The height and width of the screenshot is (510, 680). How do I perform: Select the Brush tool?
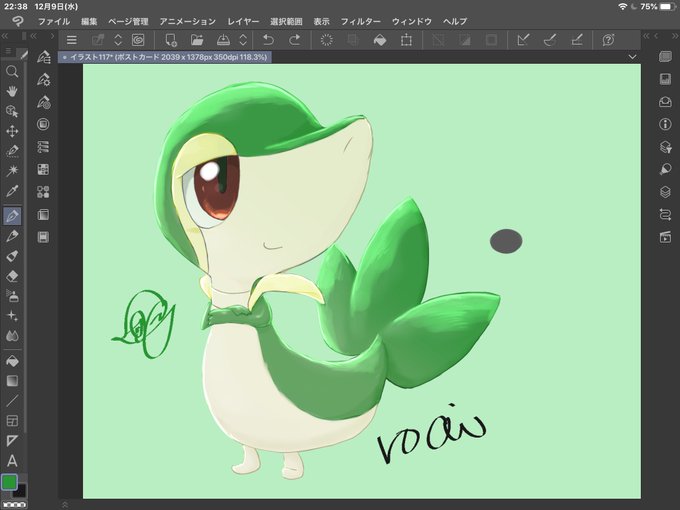12,255
